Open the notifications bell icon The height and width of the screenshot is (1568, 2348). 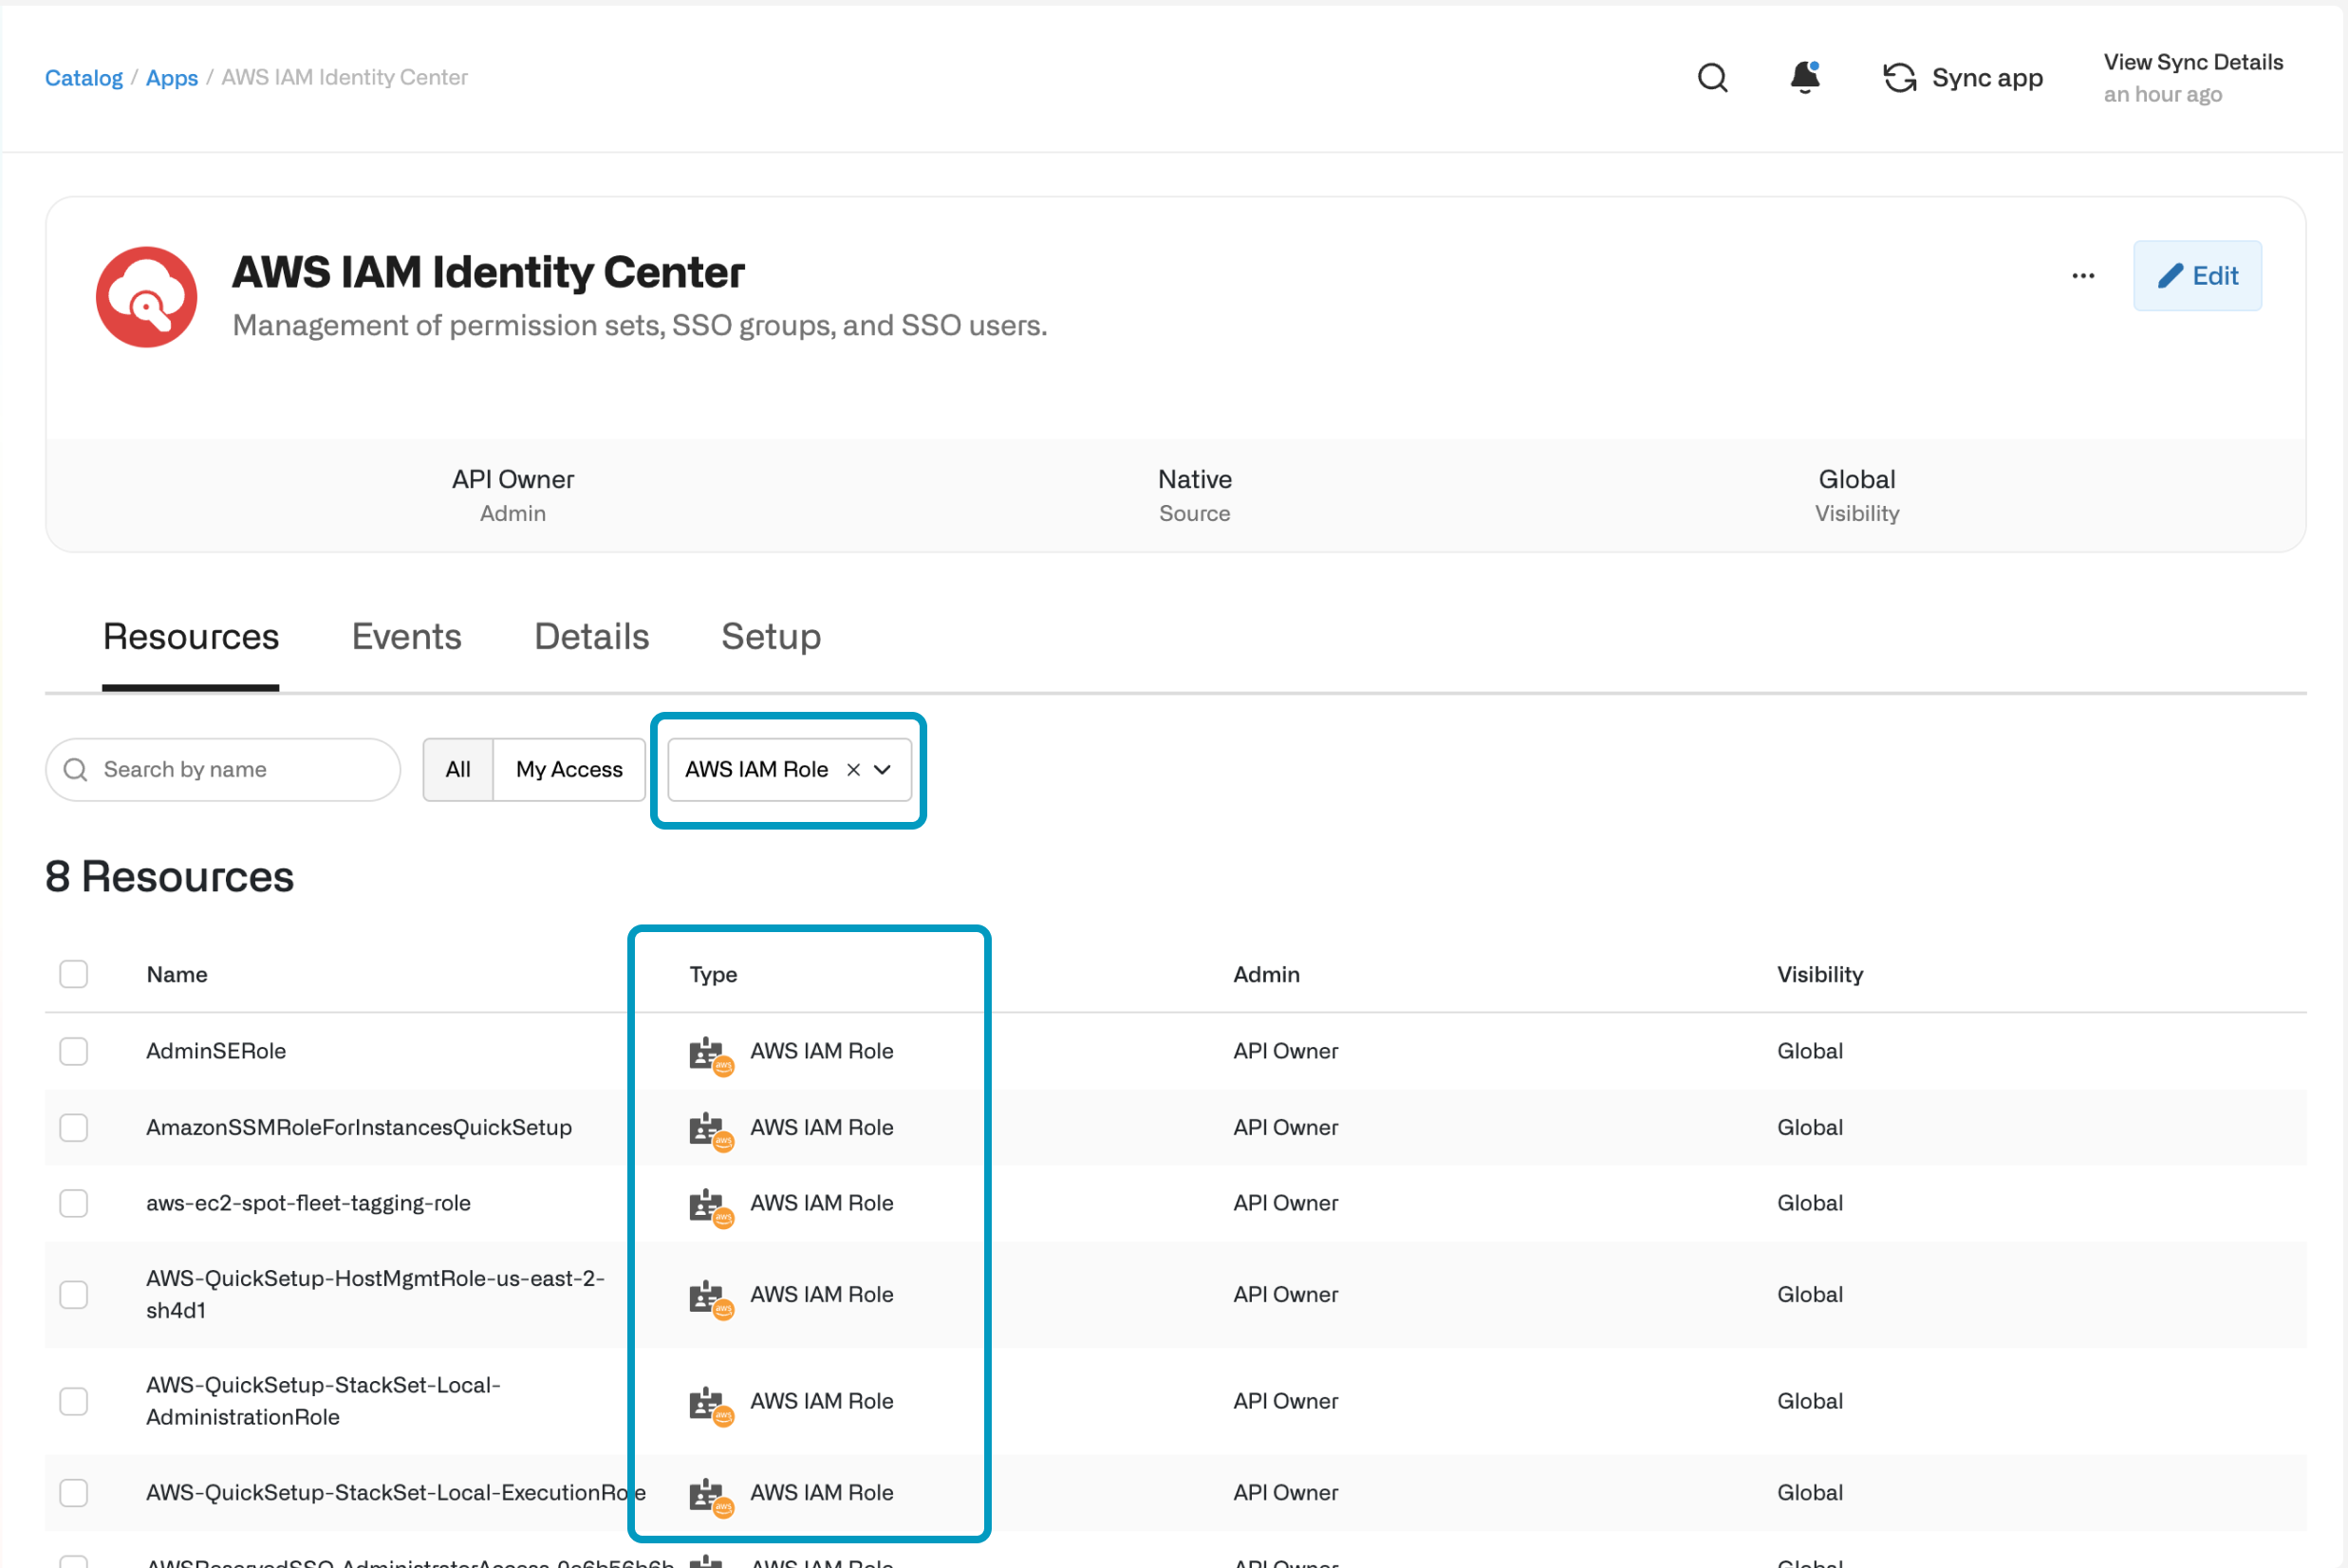(1804, 77)
